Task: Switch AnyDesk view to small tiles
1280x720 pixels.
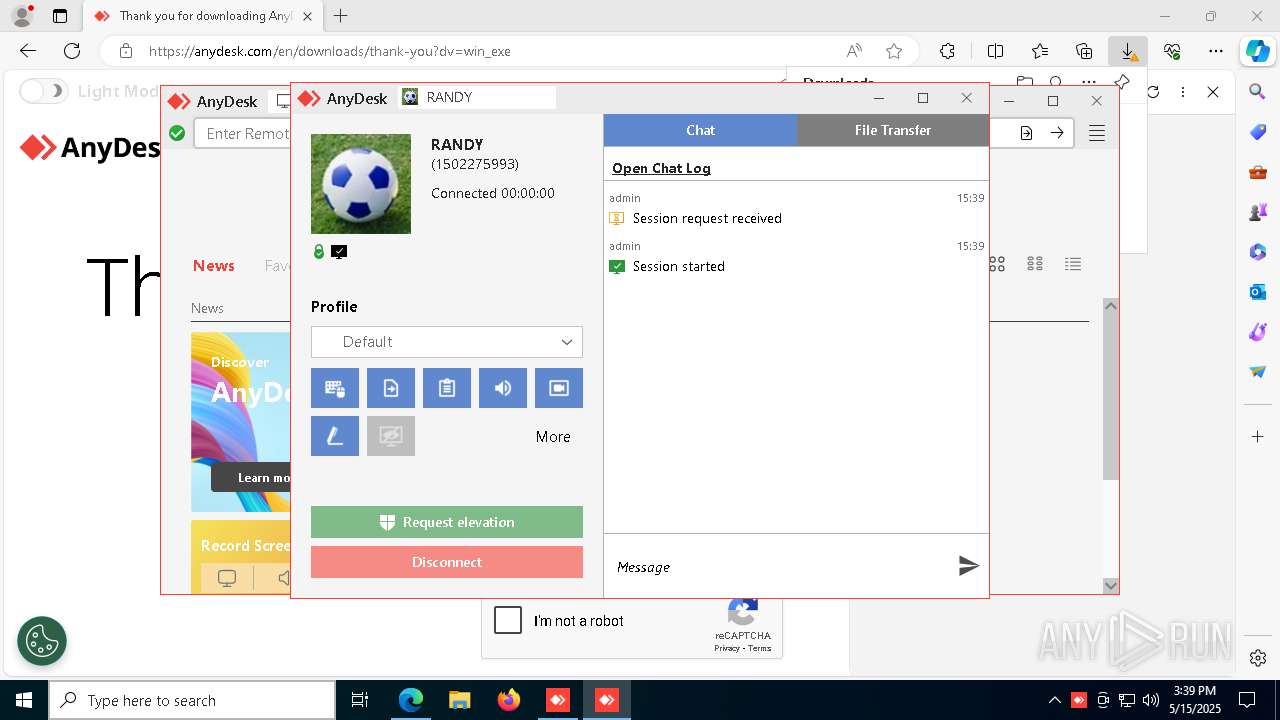Action: [x=1035, y=264]
